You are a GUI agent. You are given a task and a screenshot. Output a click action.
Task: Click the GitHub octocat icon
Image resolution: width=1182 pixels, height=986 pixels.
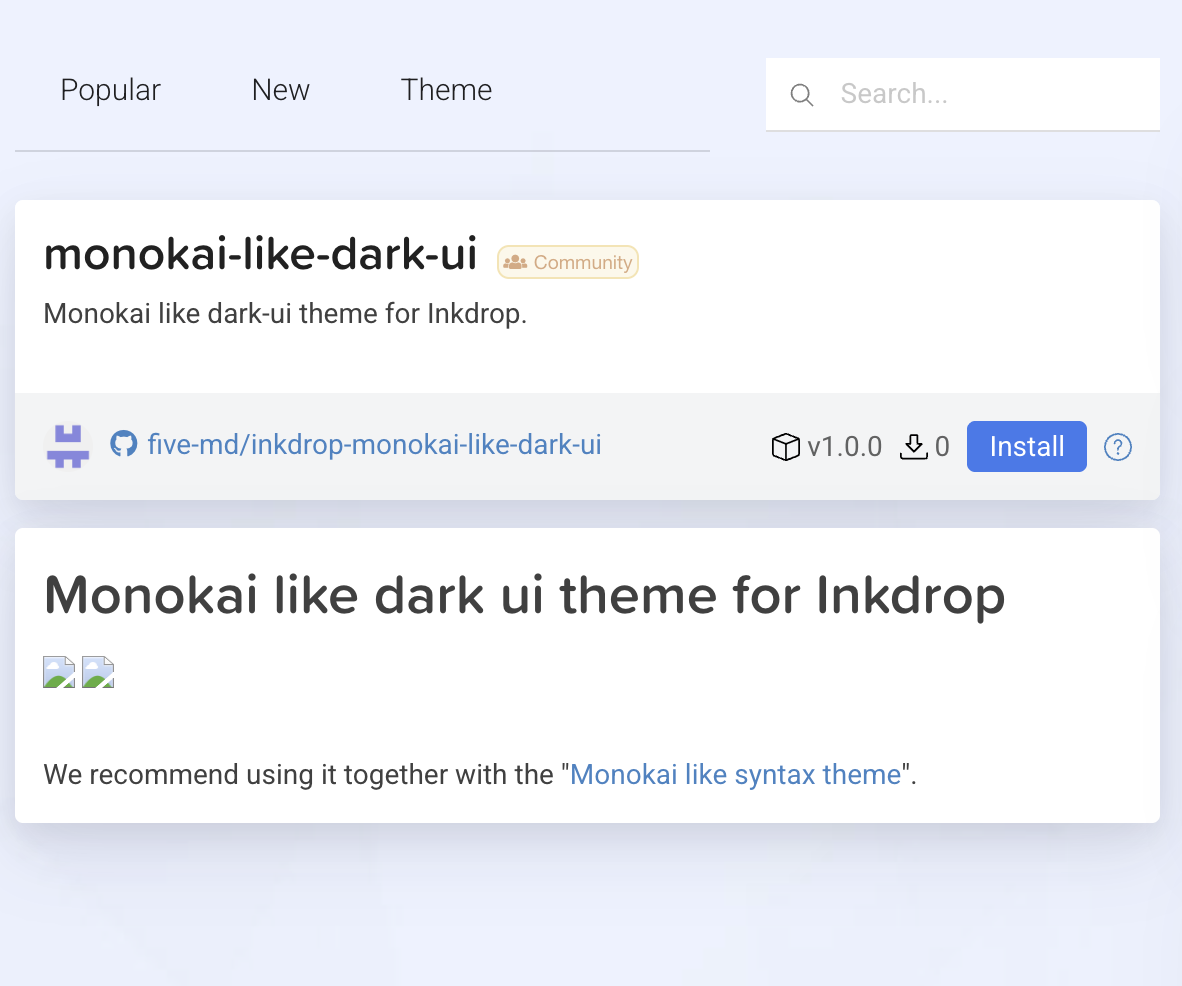tap(123, 444)
